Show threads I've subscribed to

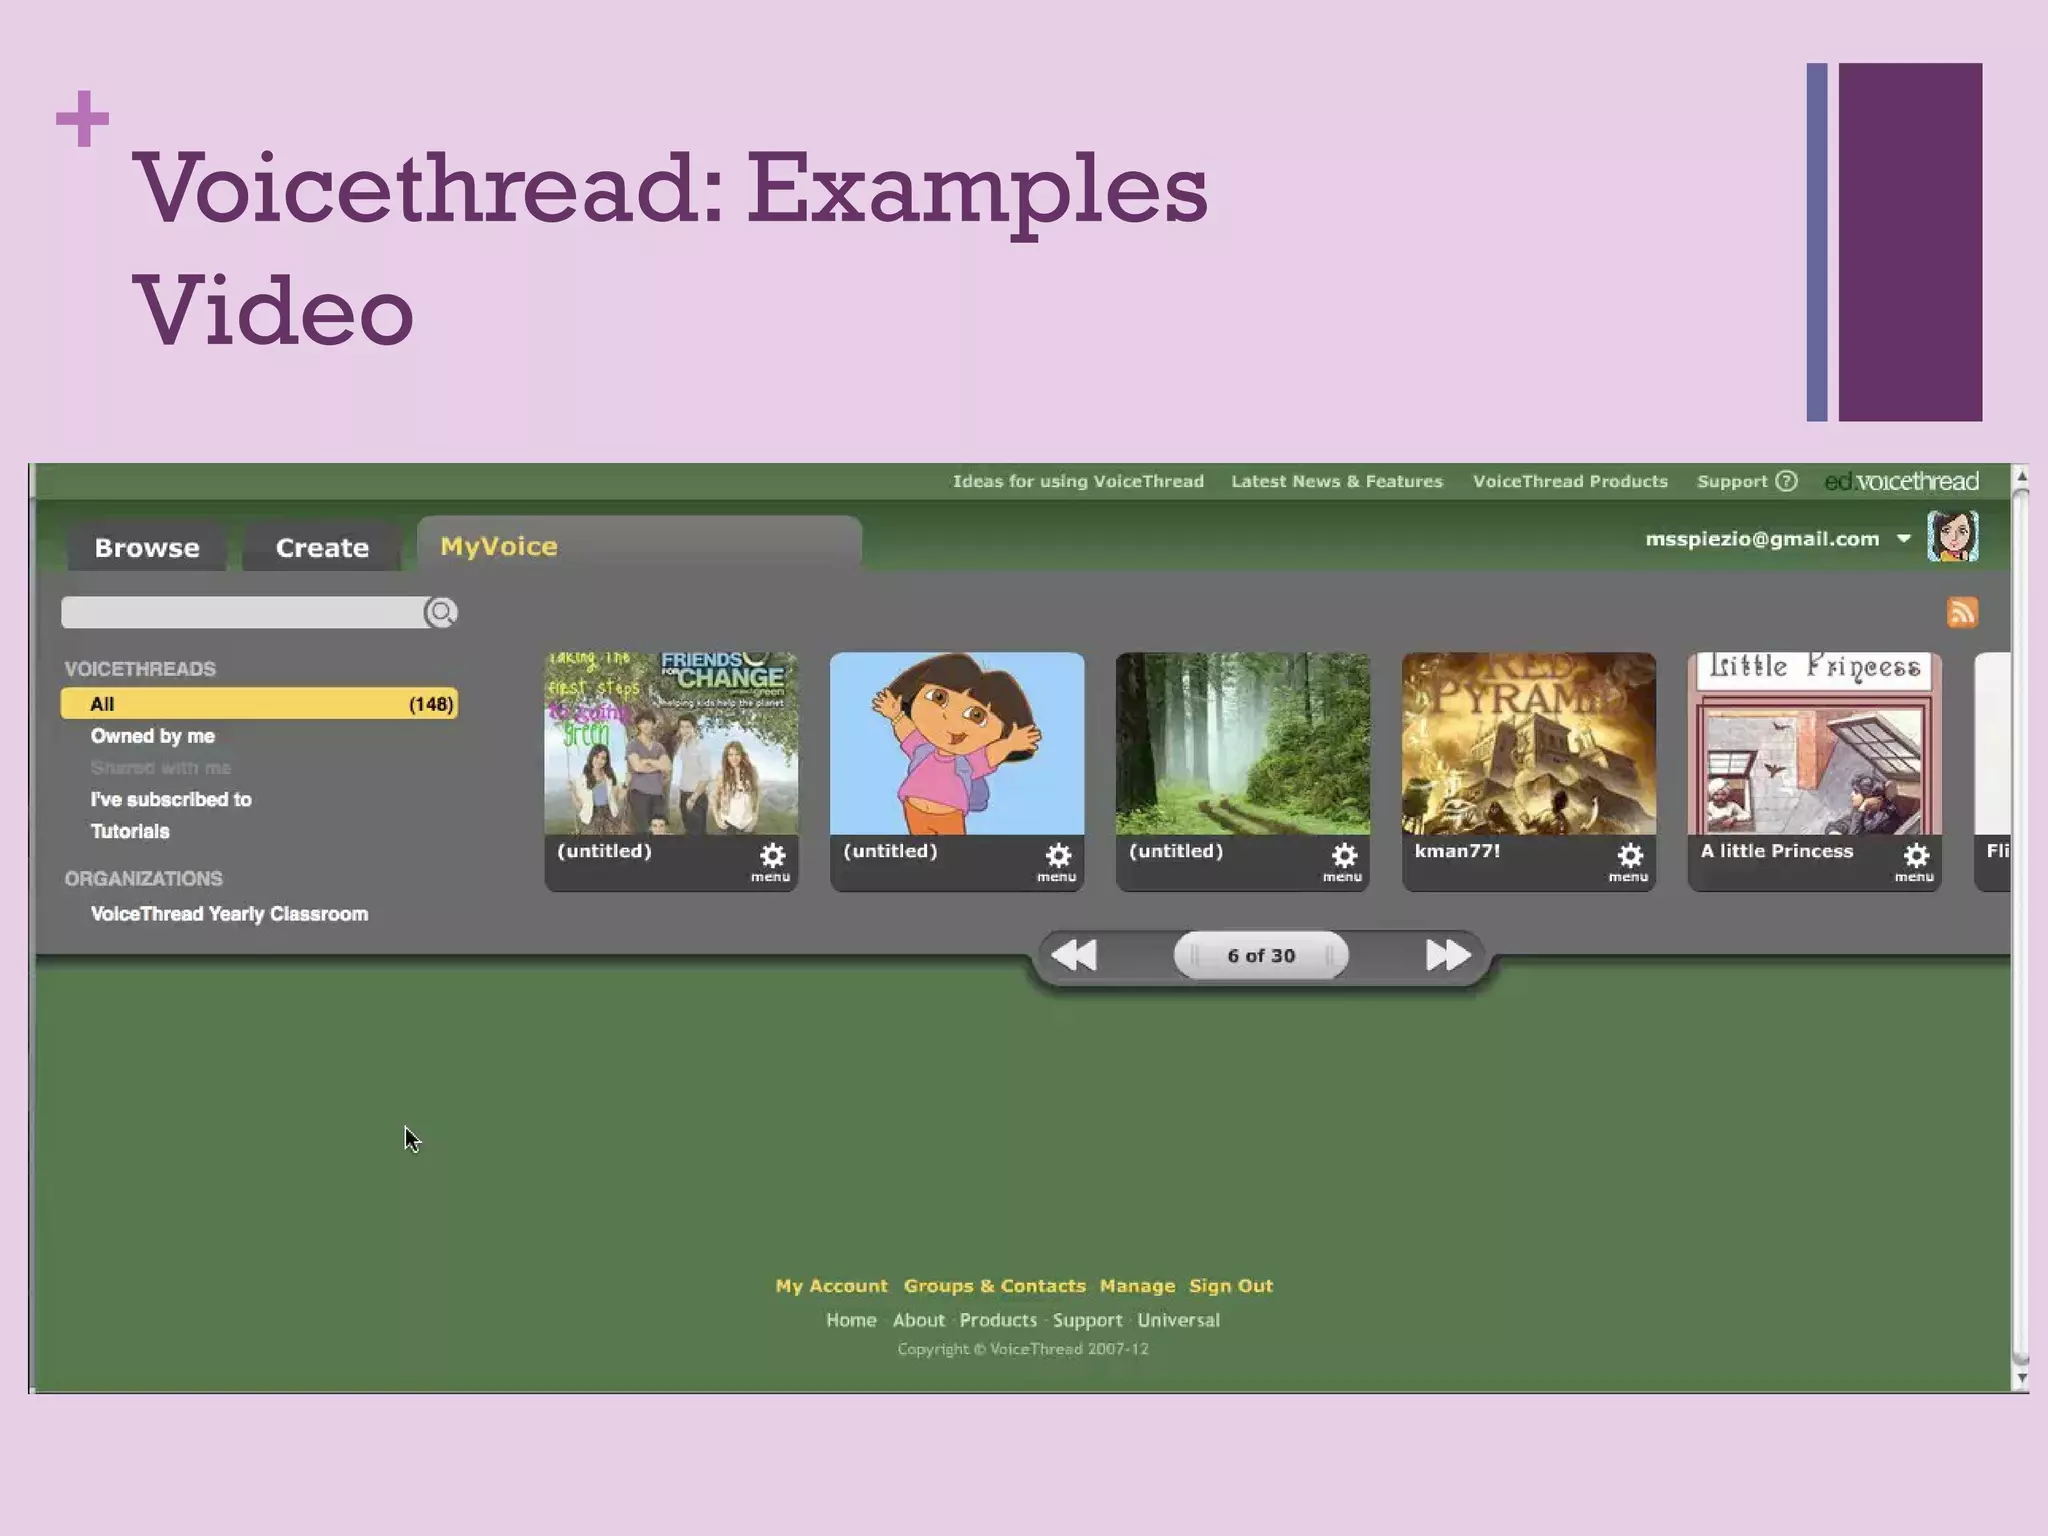[x=171, y=799]
